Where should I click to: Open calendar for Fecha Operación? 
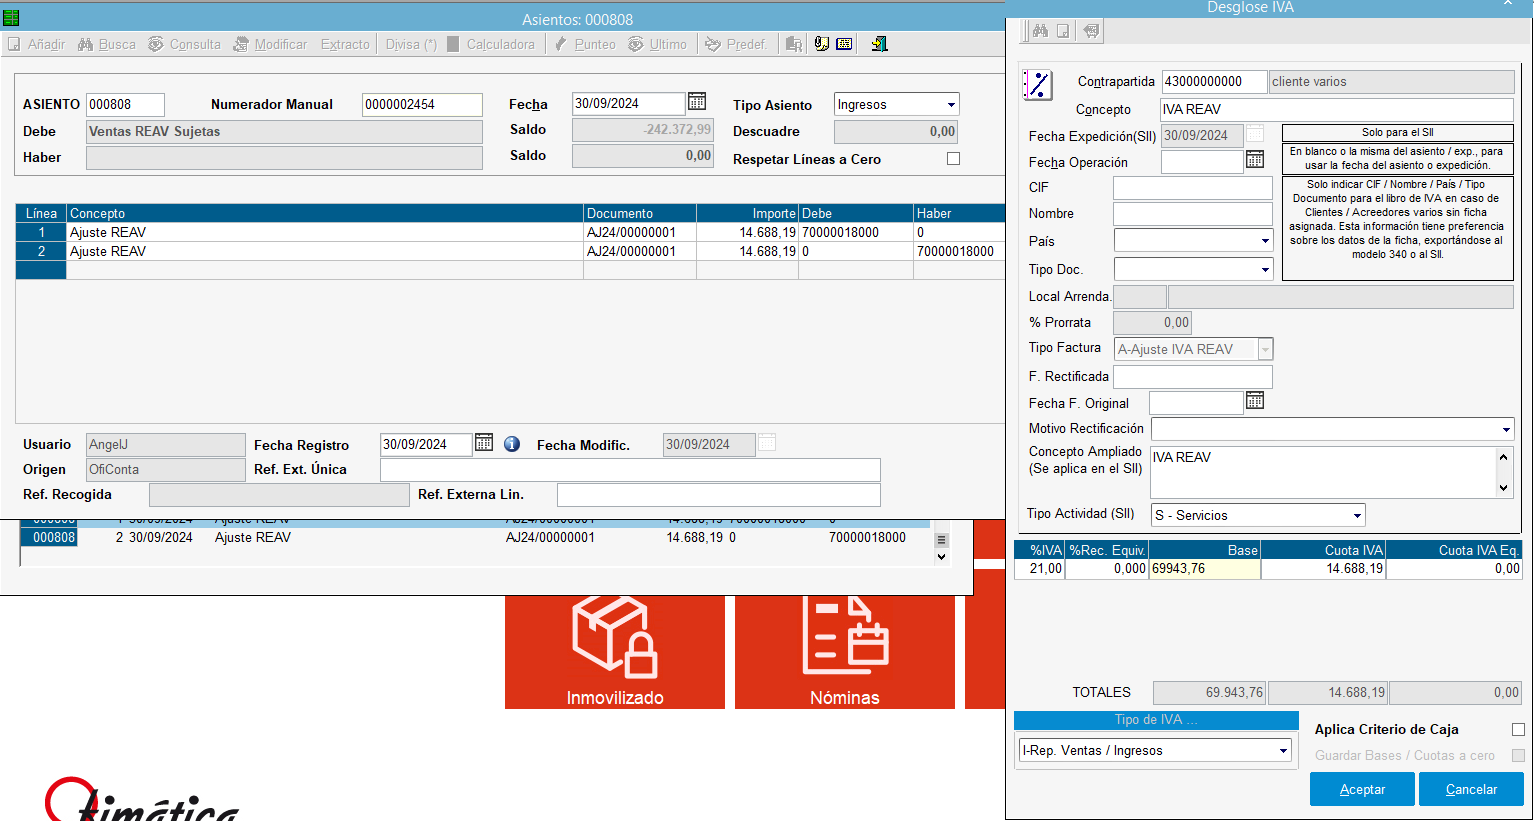pyautogui.click(x=1255, y=160)
